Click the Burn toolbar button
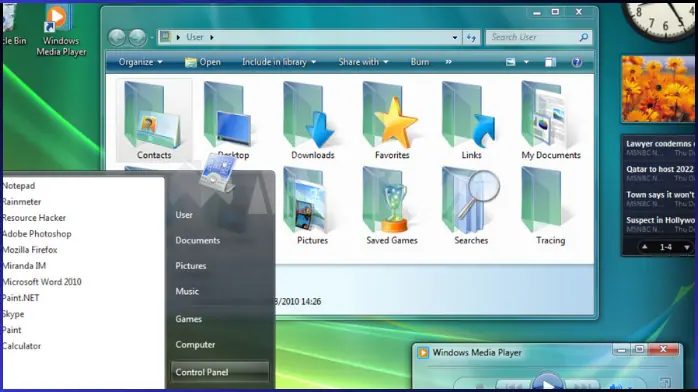Viewport: 698px width, 392px height. pos(420,62)
